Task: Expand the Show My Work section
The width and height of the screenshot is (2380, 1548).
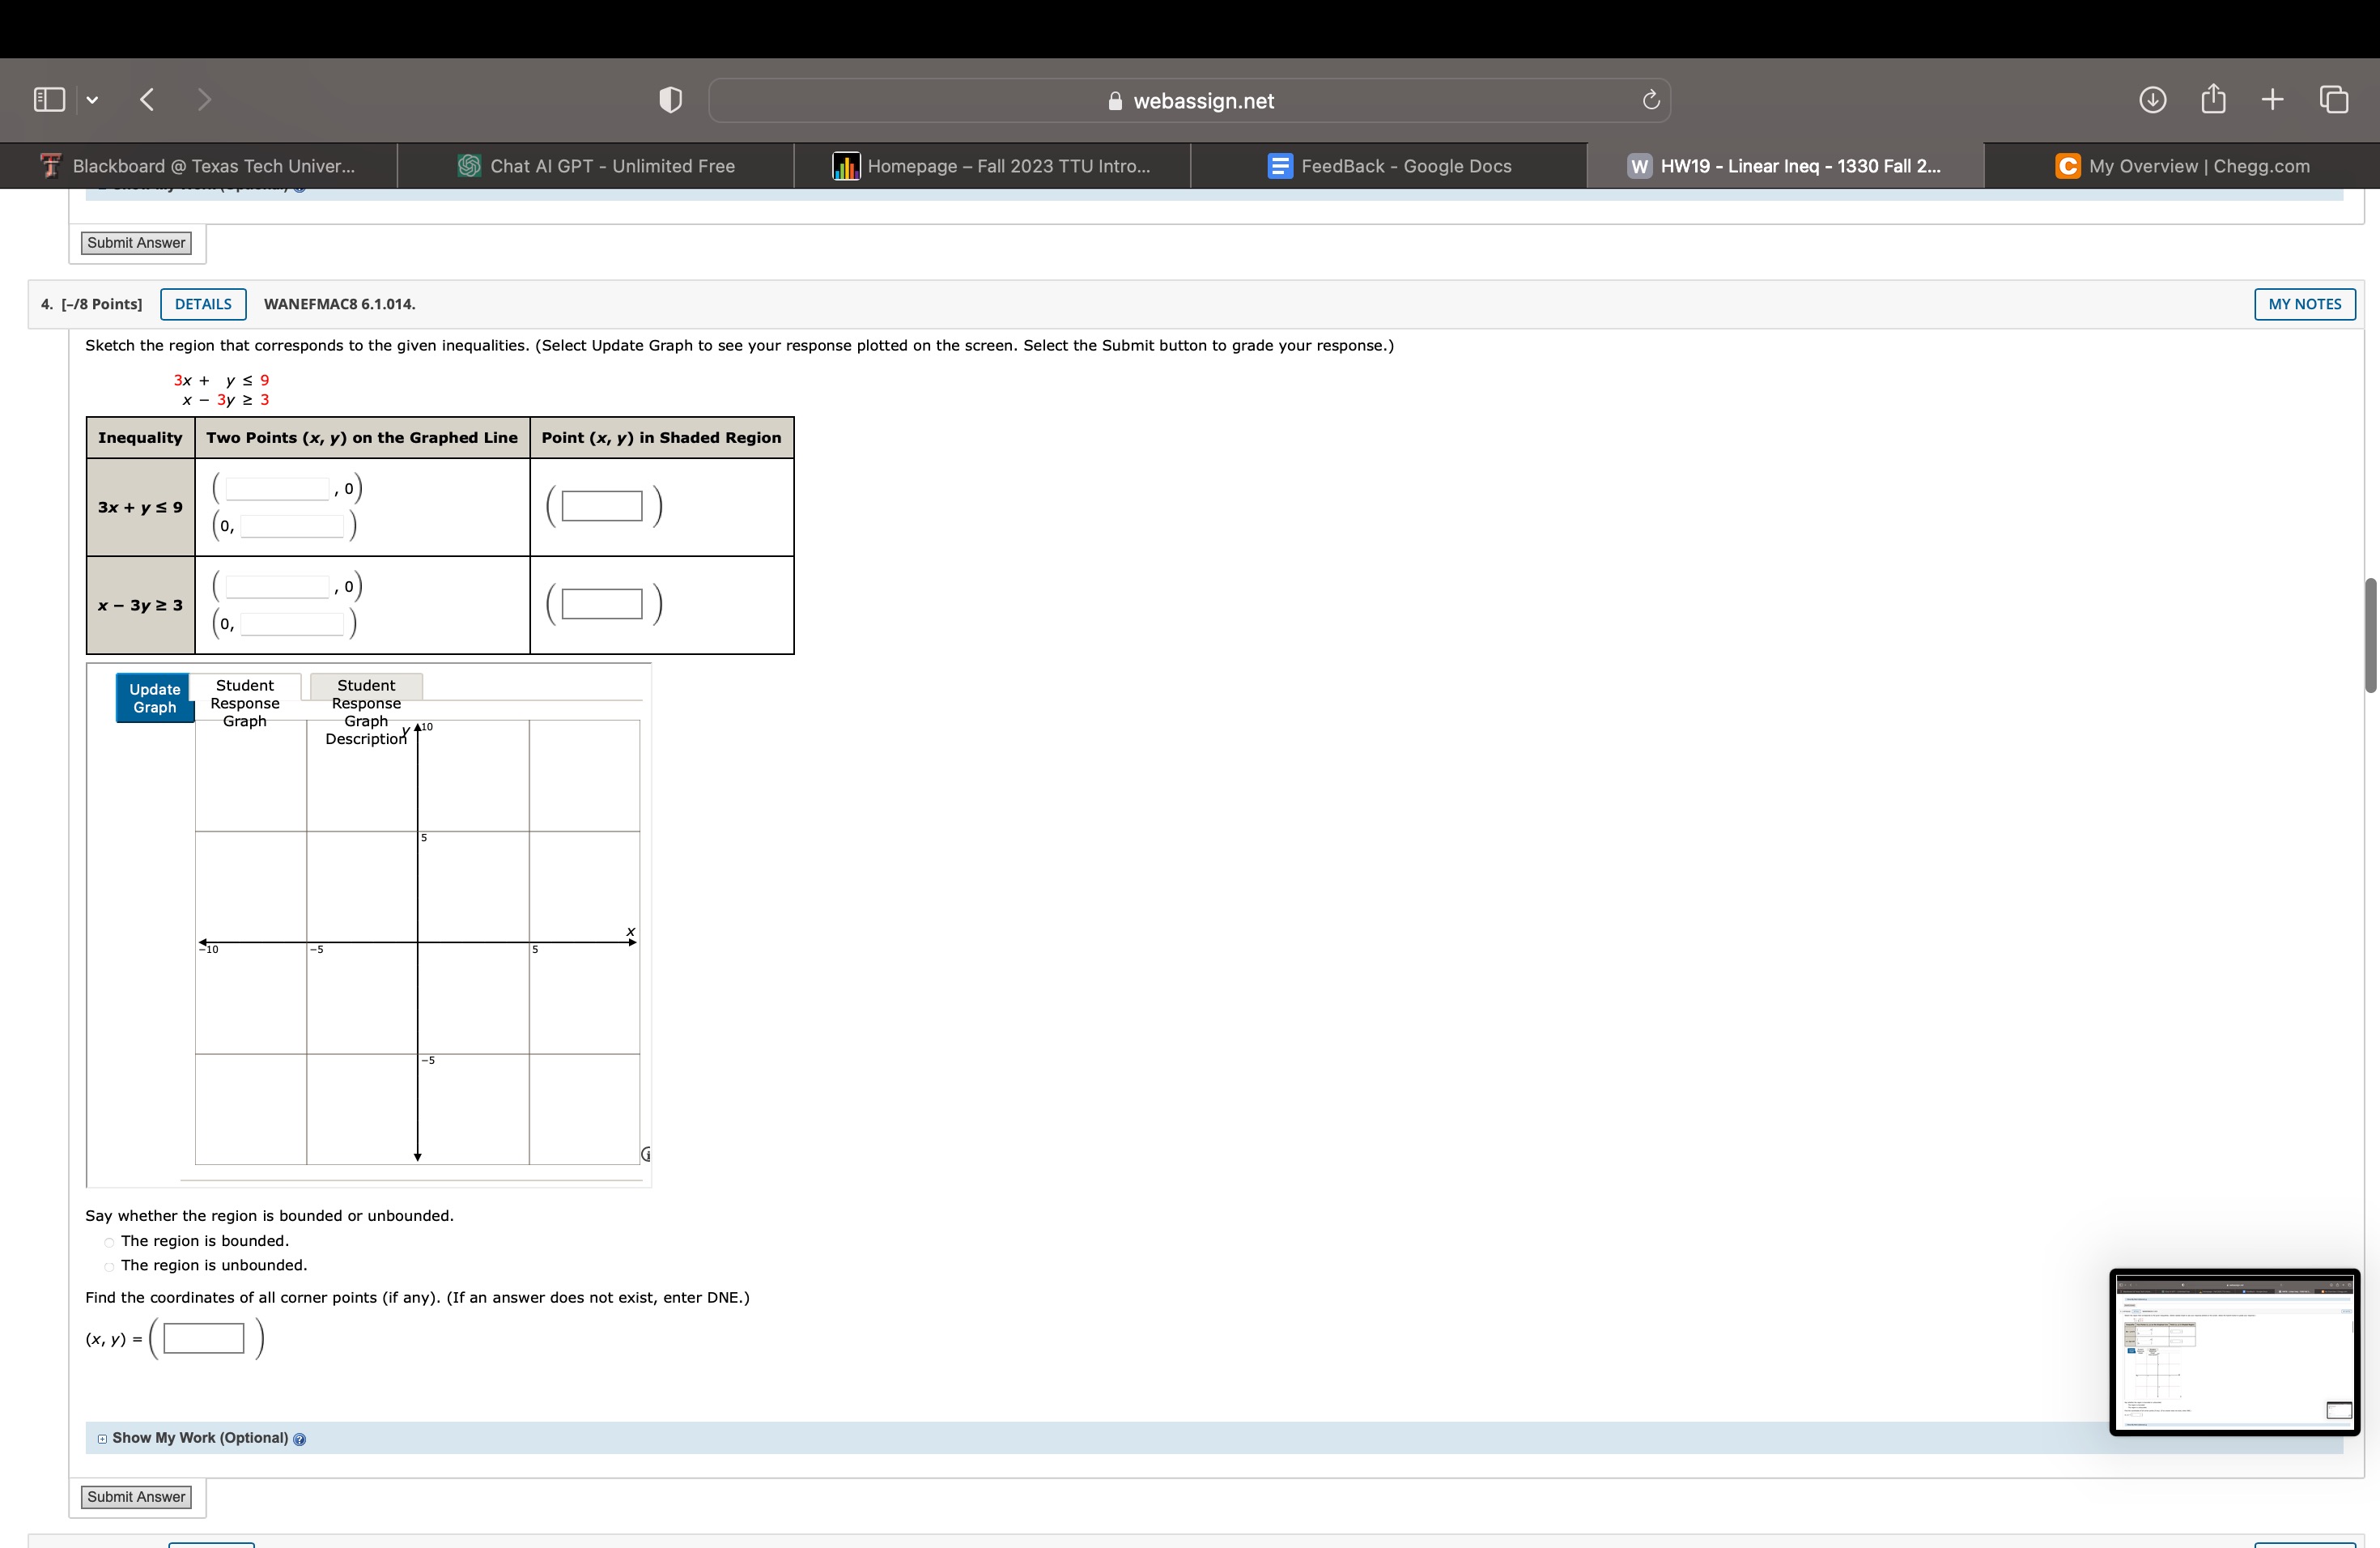Action: [x=102, y=1439]
